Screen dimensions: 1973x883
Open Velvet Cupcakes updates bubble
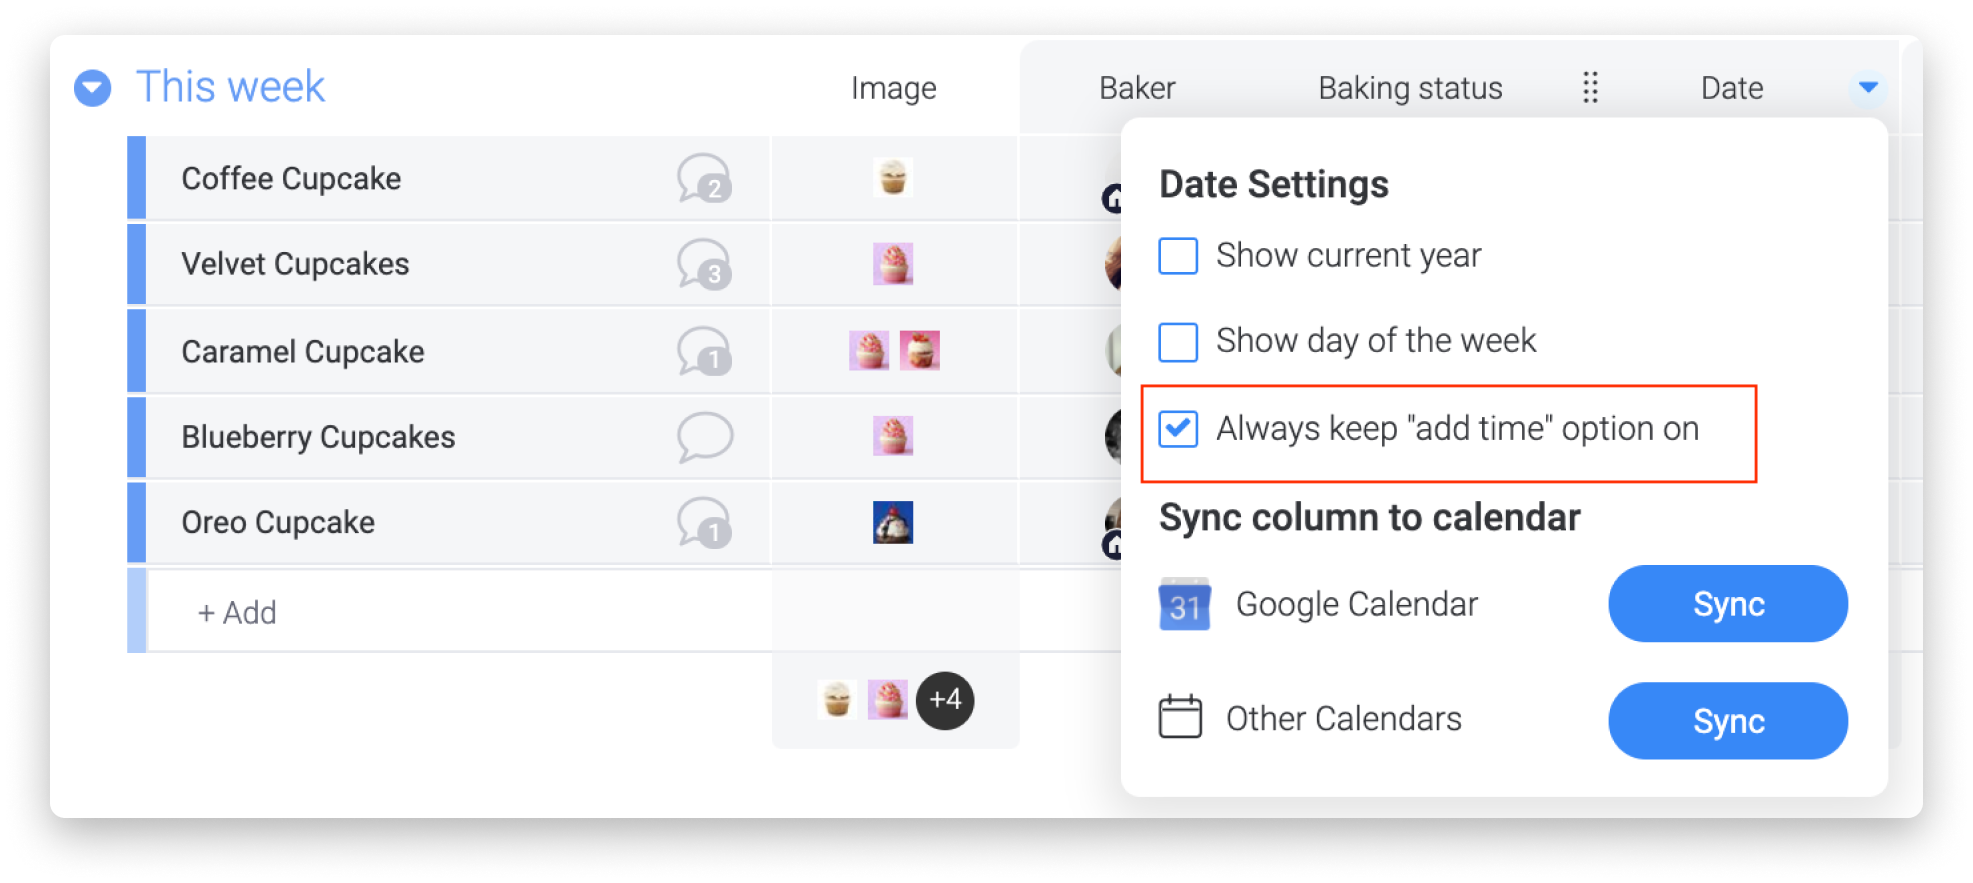click(x=705, y=264)
